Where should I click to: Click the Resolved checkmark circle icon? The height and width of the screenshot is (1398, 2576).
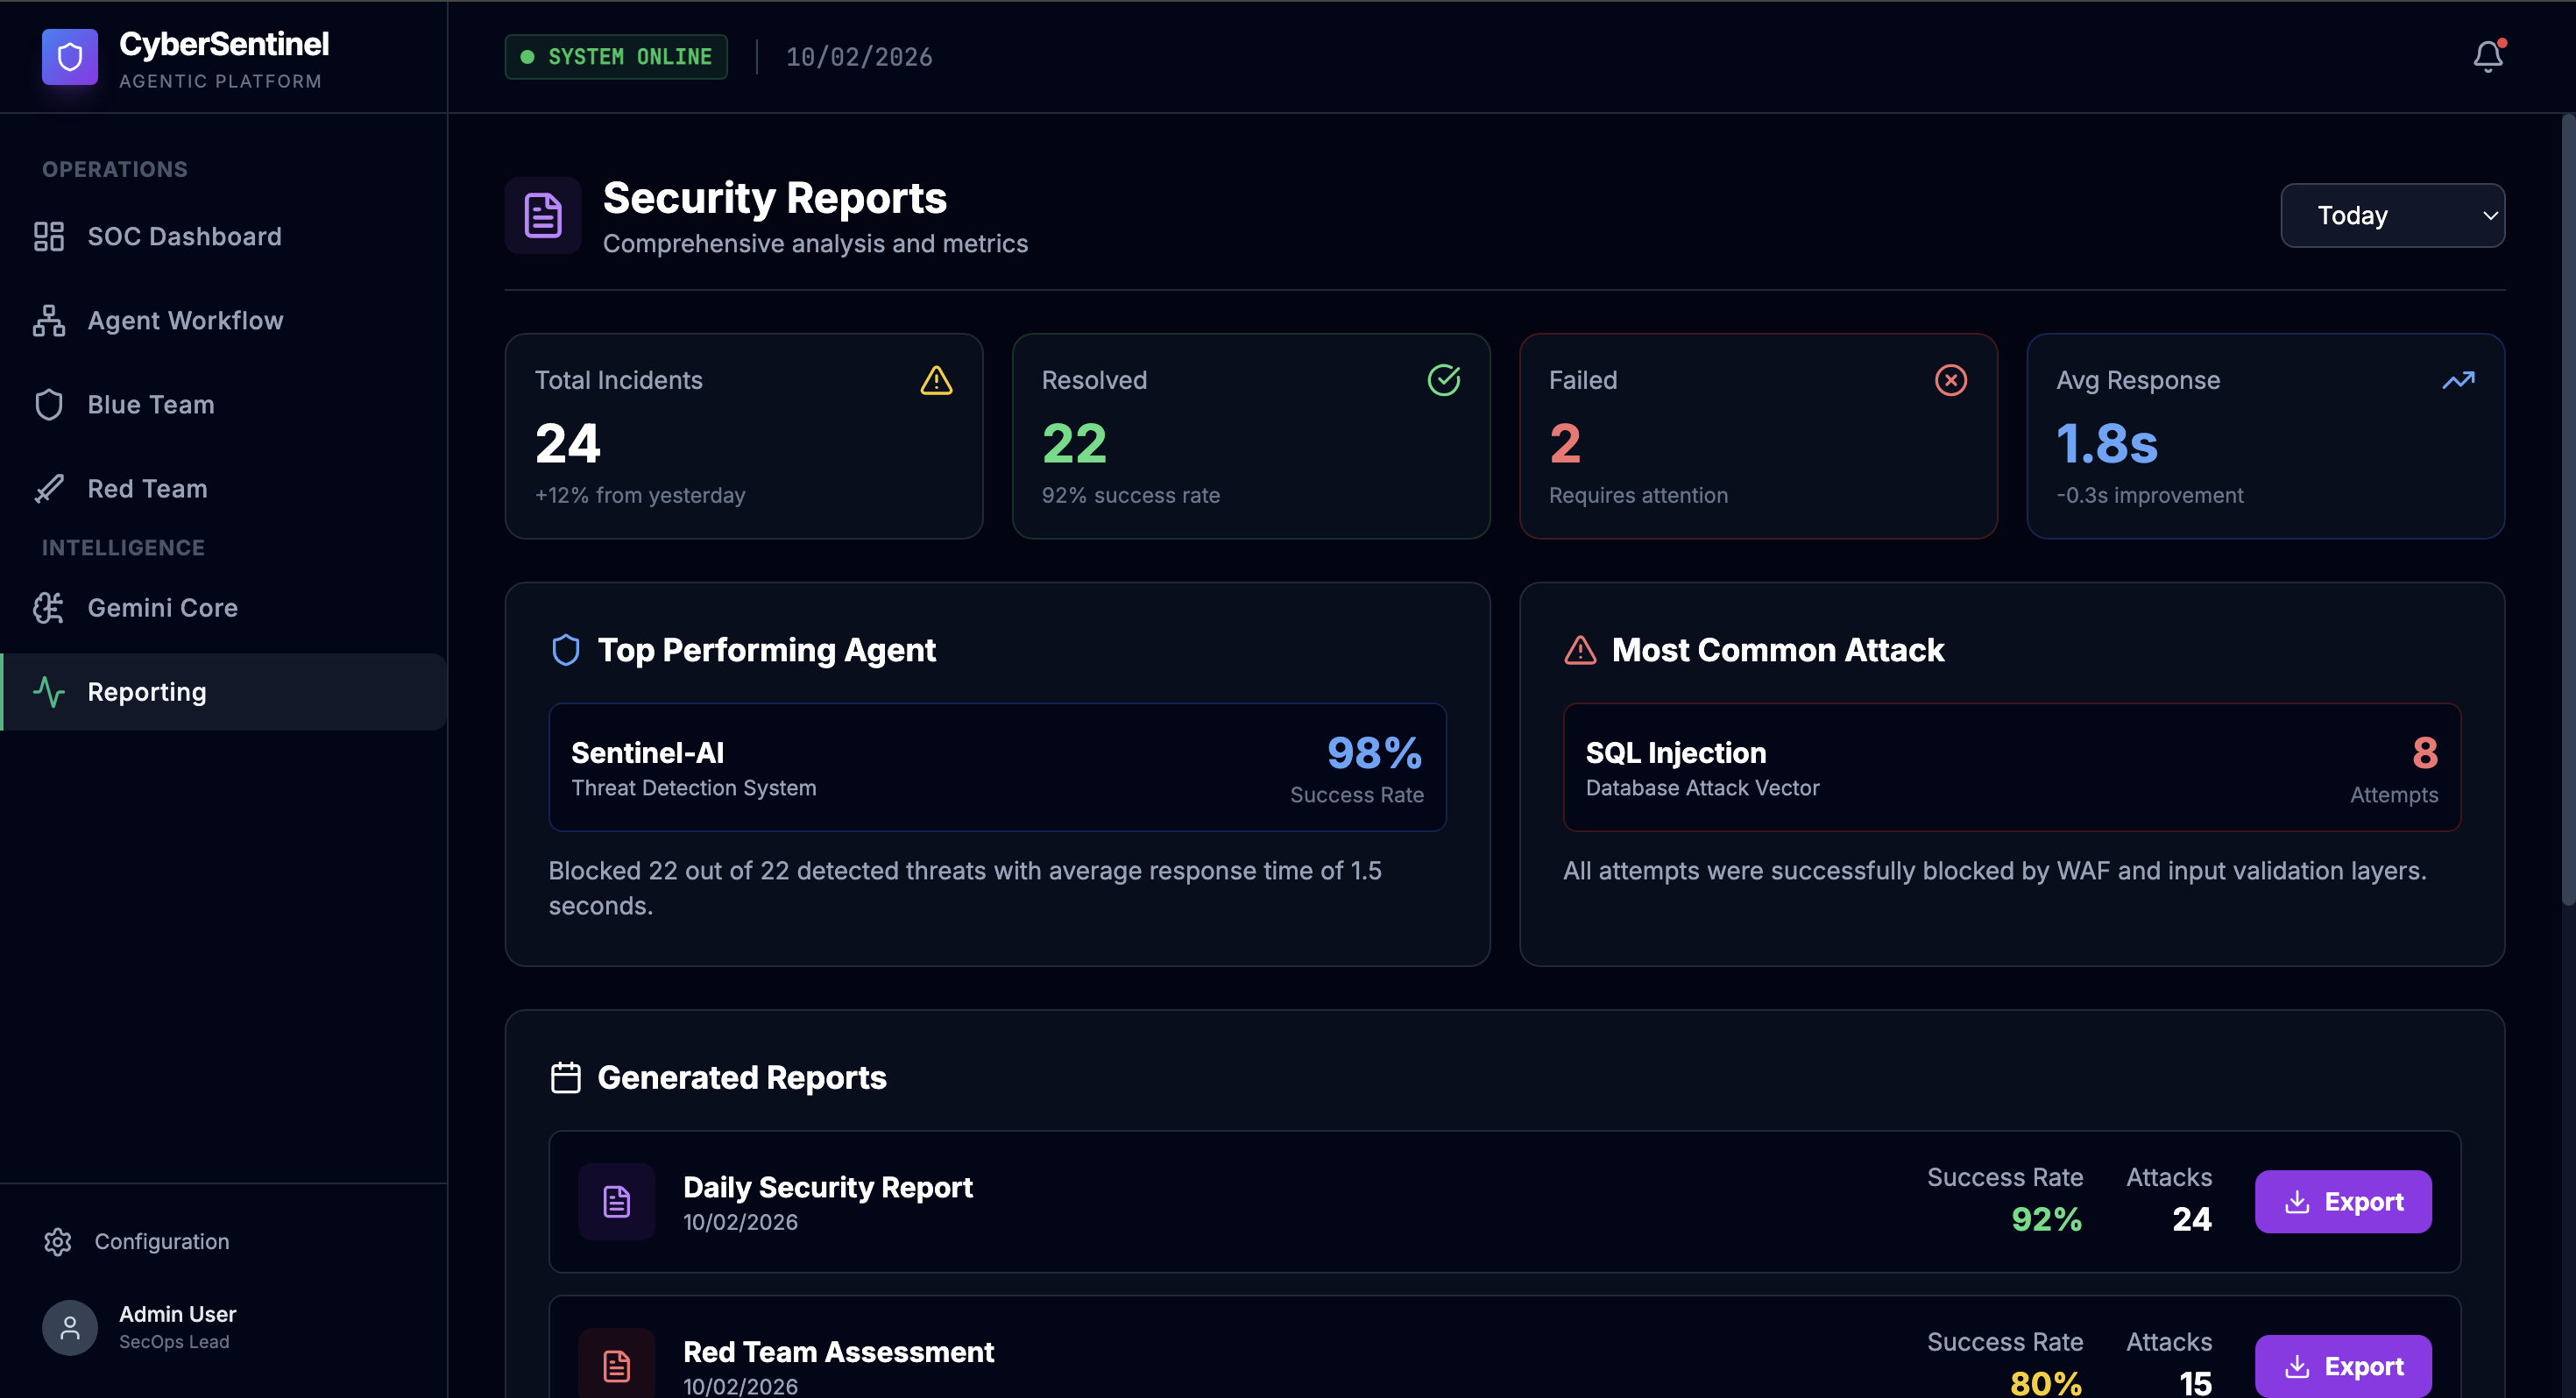(1443, 380)
